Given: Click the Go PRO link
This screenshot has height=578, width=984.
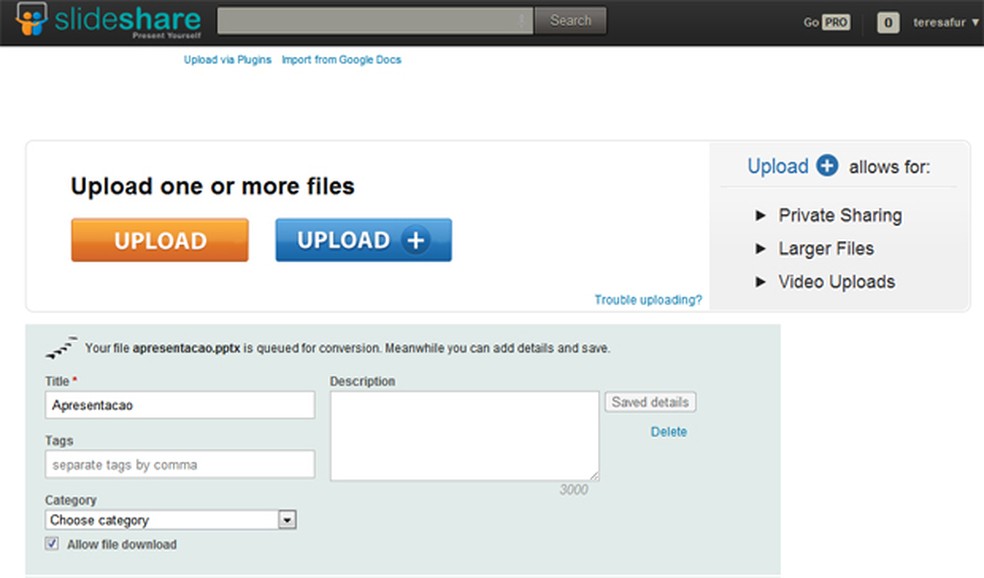Looking at the screenshot, I should tap(826, 23).
